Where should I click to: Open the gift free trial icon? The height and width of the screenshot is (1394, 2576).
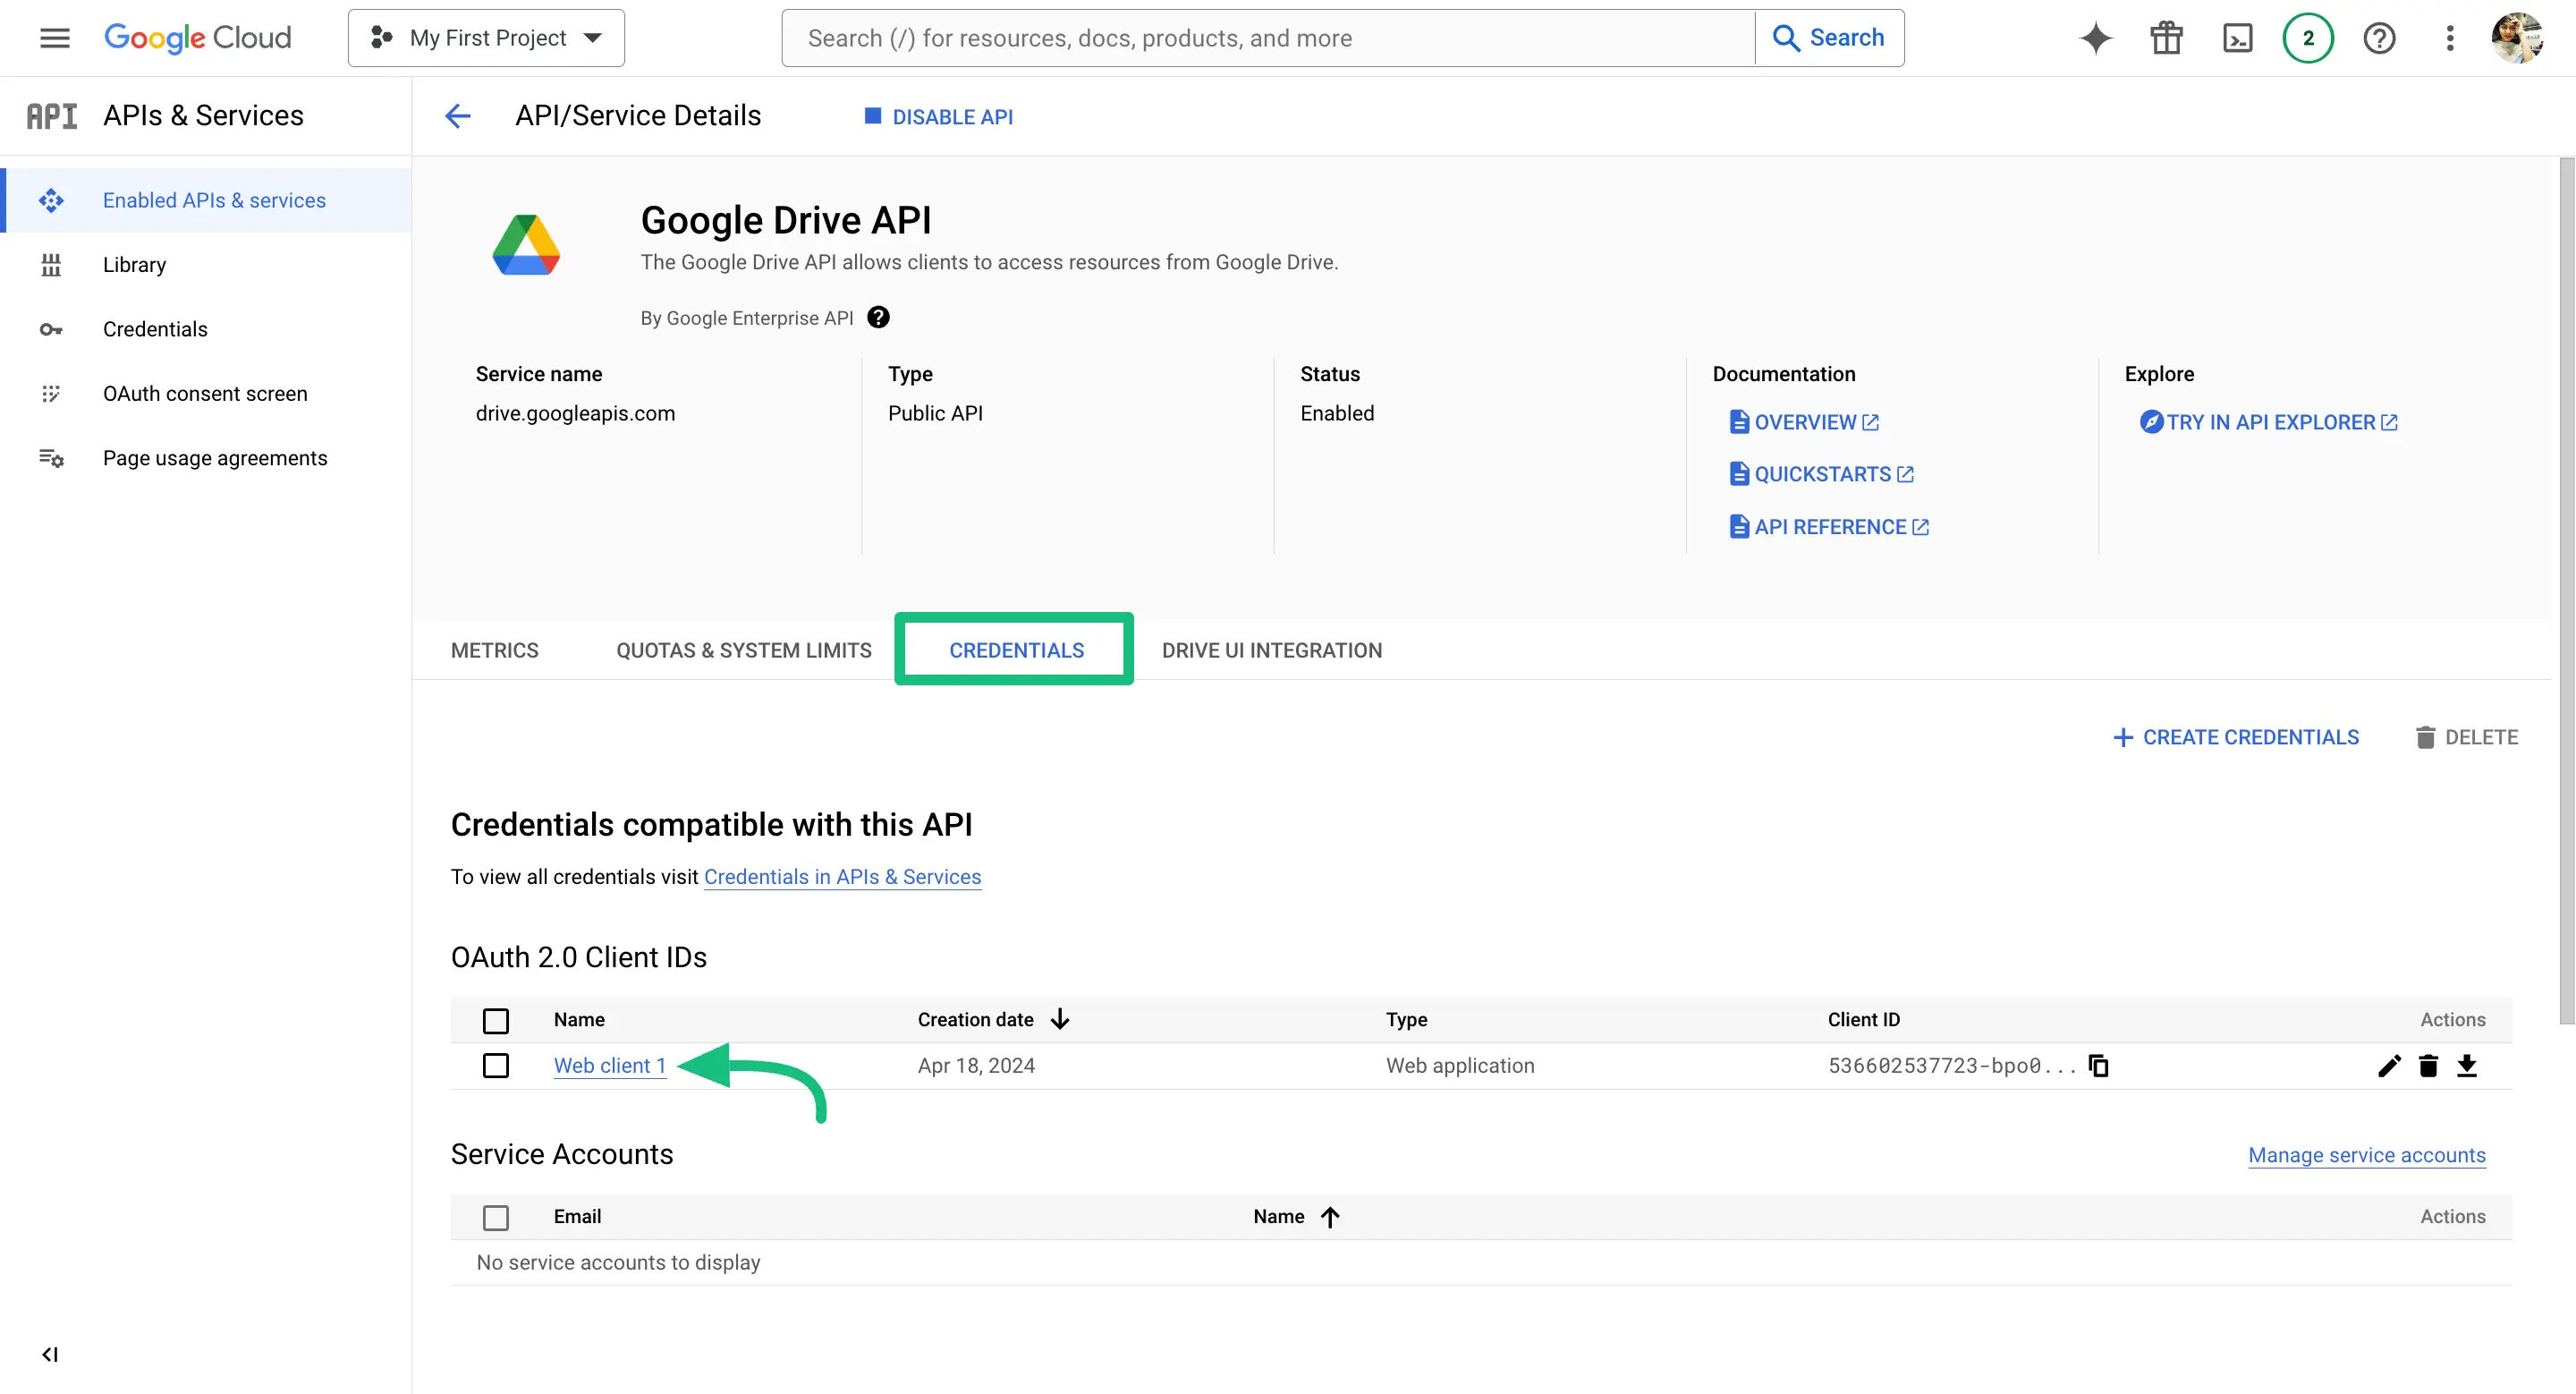tap(2166, 38)
